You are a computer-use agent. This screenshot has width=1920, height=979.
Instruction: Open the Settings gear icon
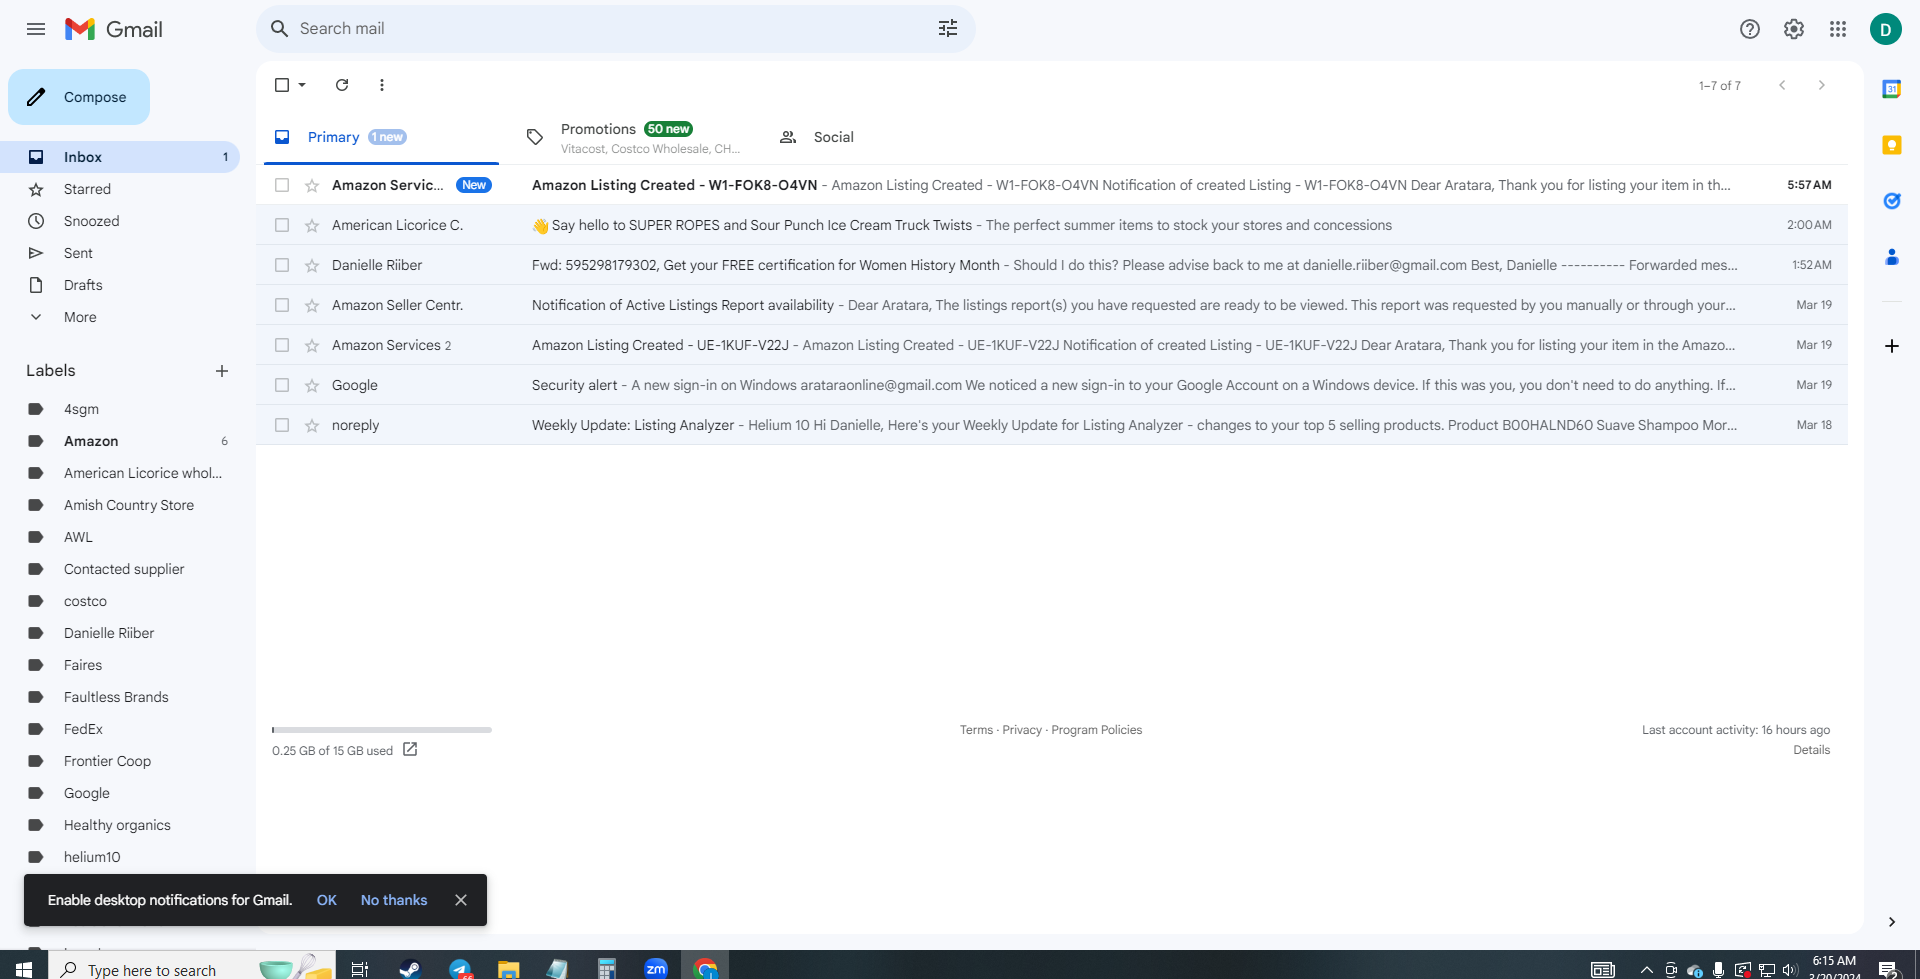[x=1794, y=29]
